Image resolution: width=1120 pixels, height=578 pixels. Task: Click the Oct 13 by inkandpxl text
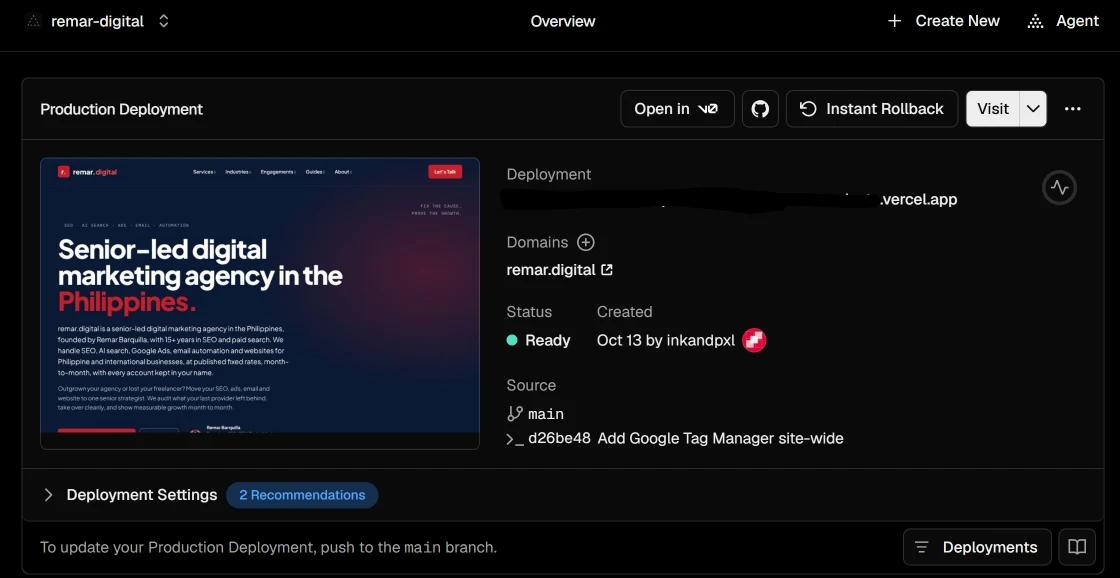point(666,340)
